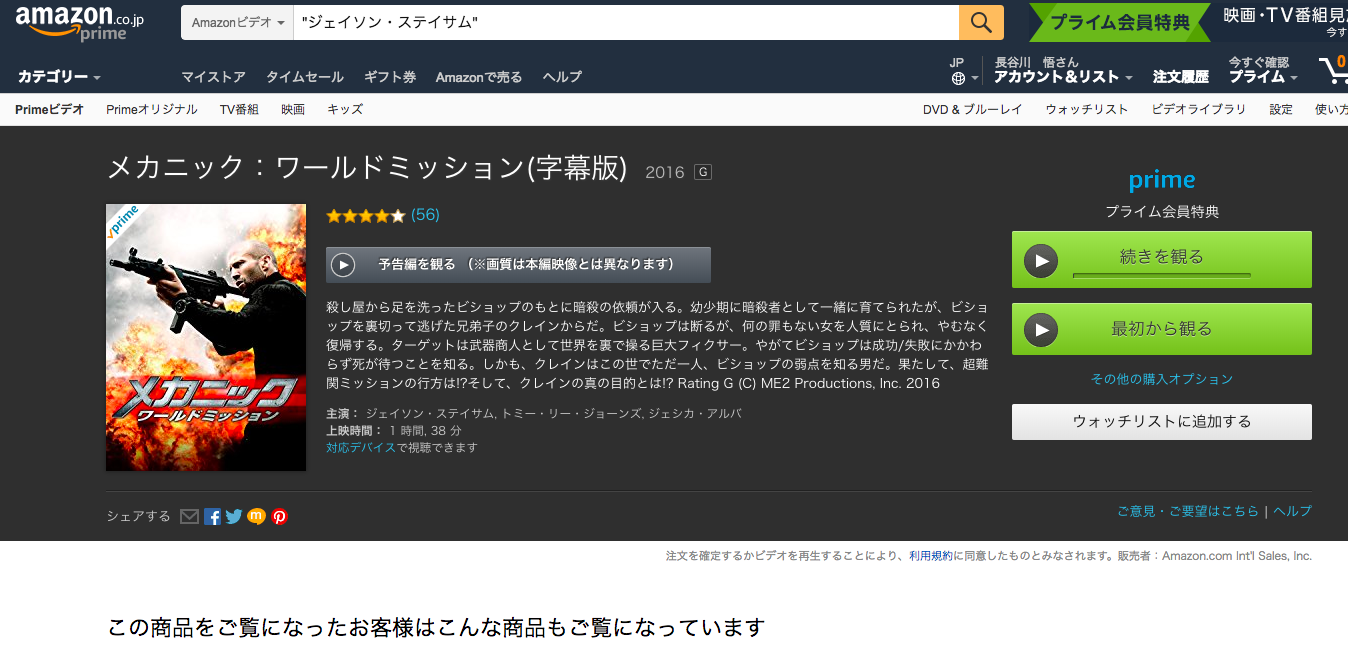Open the キッズ tab
Viewport: 1348px width, 653px height.
coord(345,109)
